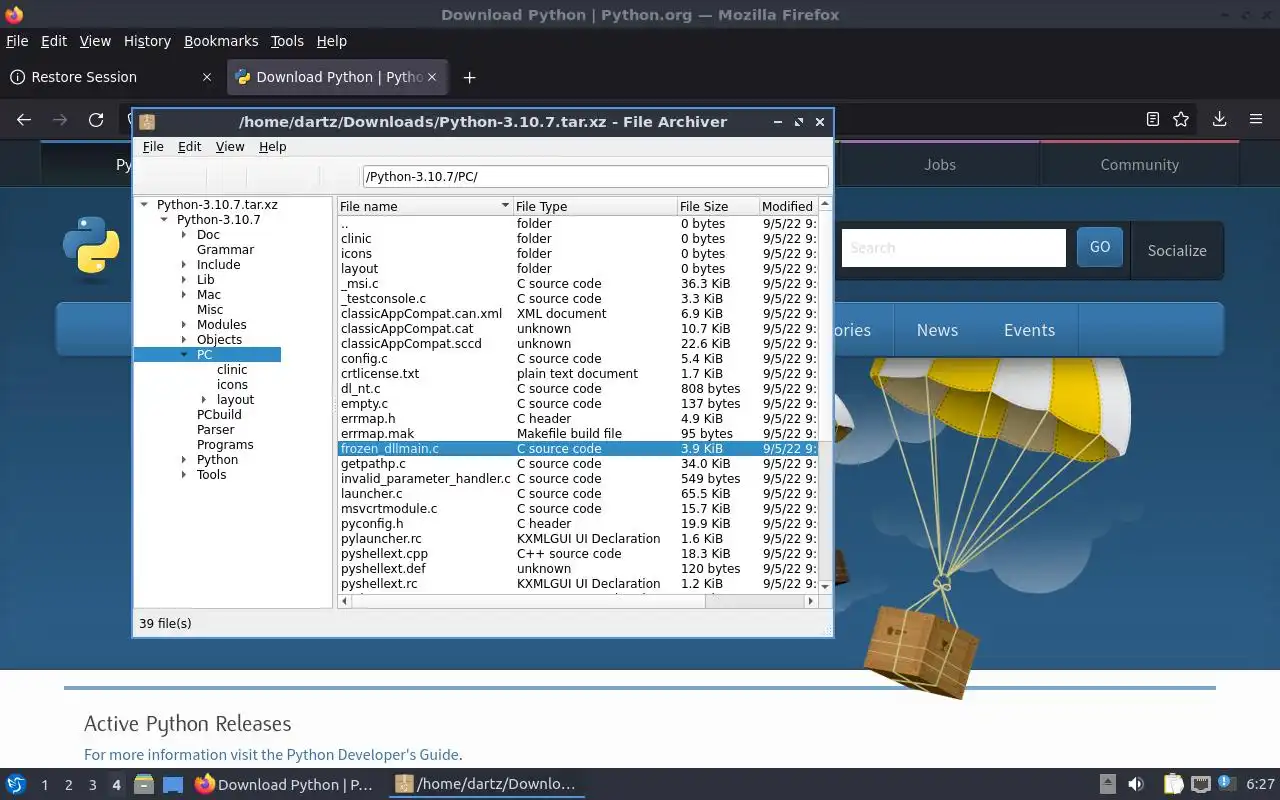Expand the Objects folder node
Screen dimensions: 1280x800
184,340
